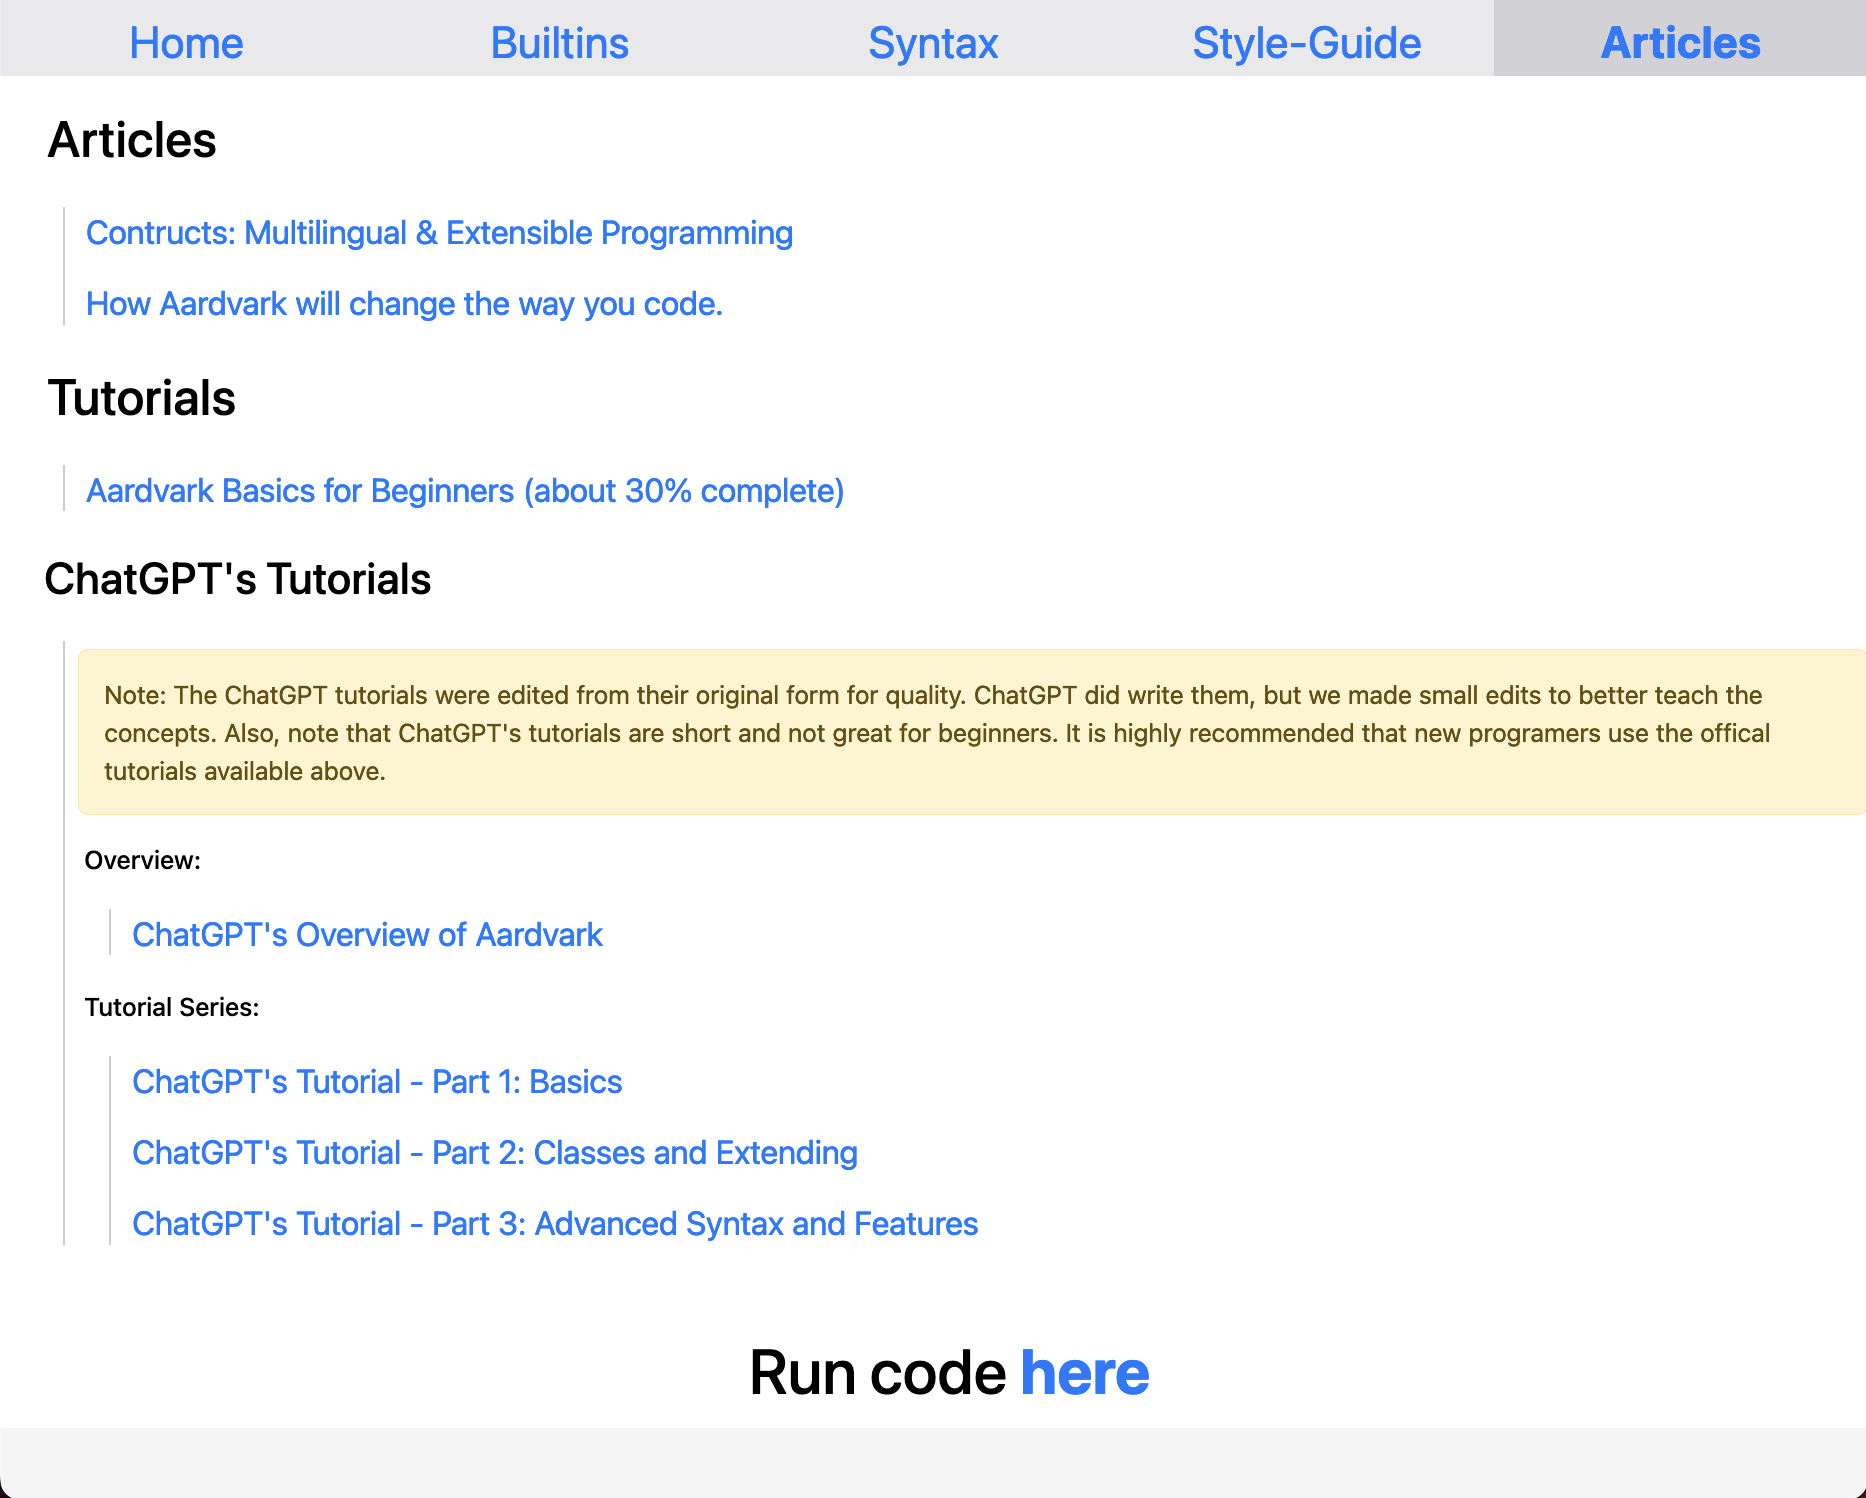Read How Aardvark will change the way you code
The height and width of the screenshot is (1498, 1866).
pos(404,304)
